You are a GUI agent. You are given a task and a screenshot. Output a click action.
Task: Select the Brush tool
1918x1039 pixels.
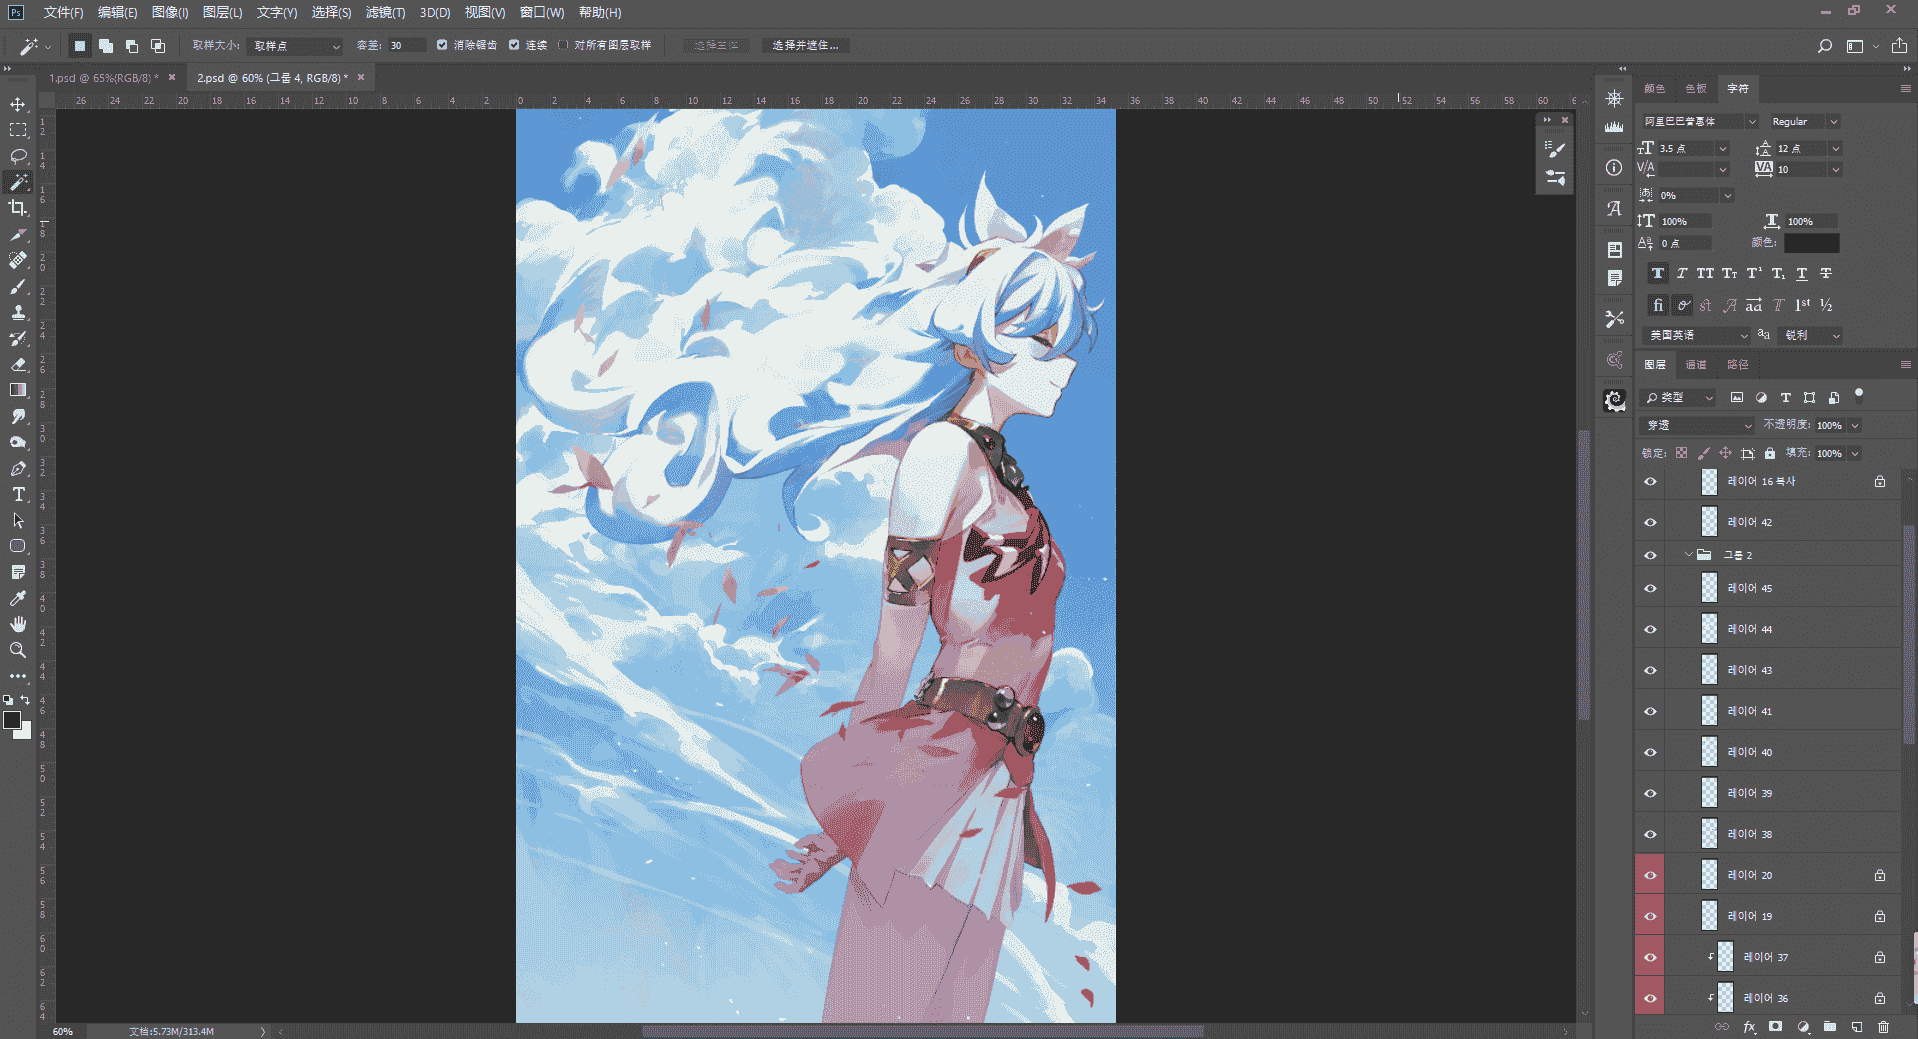(x=18, y=286)
